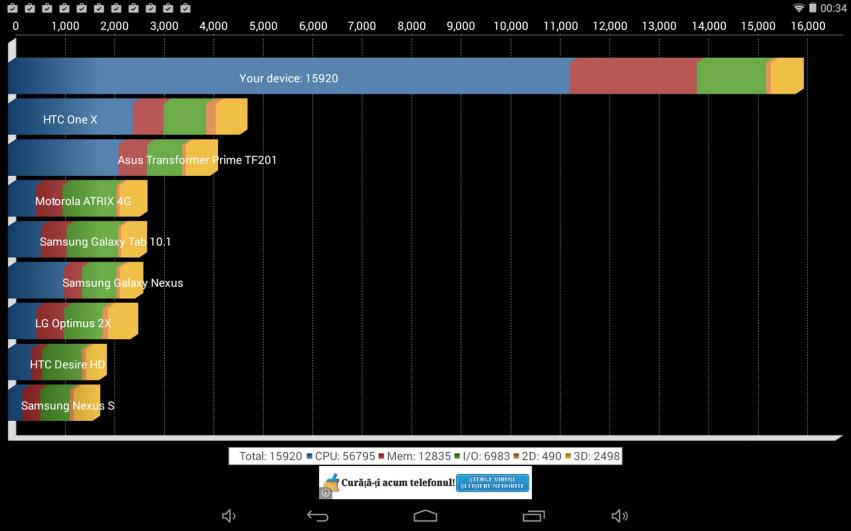Tap the orange 2D legend swatch

click(x=516, y=456)
